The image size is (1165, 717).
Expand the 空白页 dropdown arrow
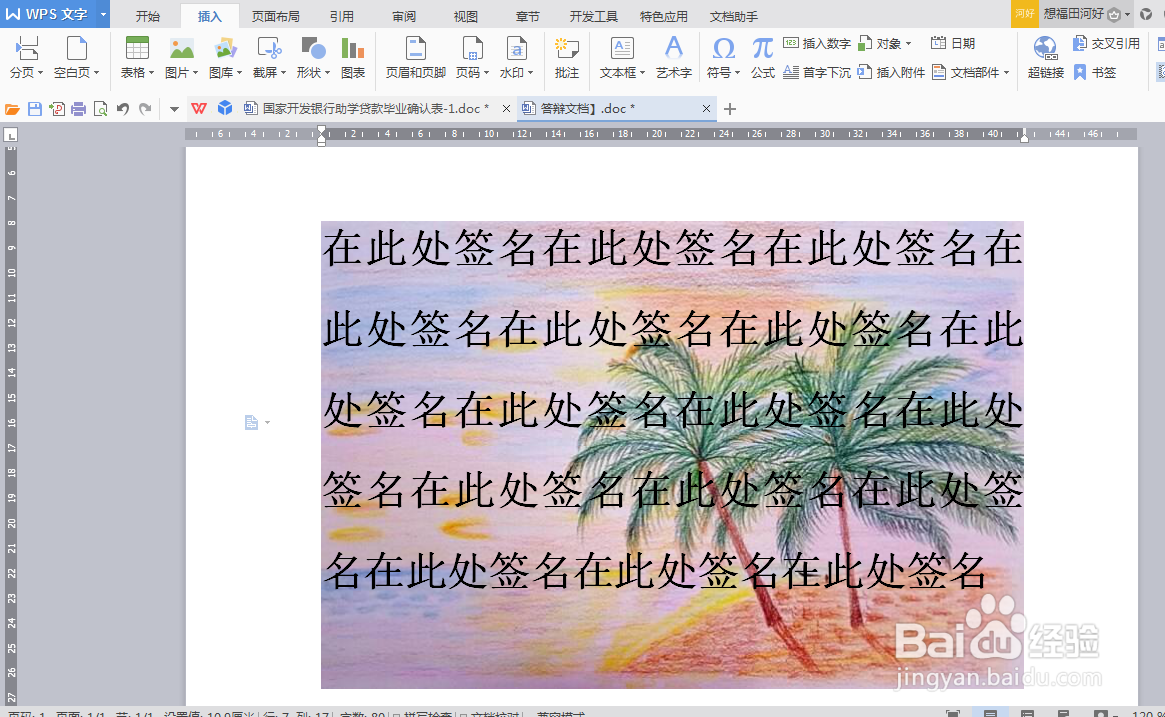(97, 73)
